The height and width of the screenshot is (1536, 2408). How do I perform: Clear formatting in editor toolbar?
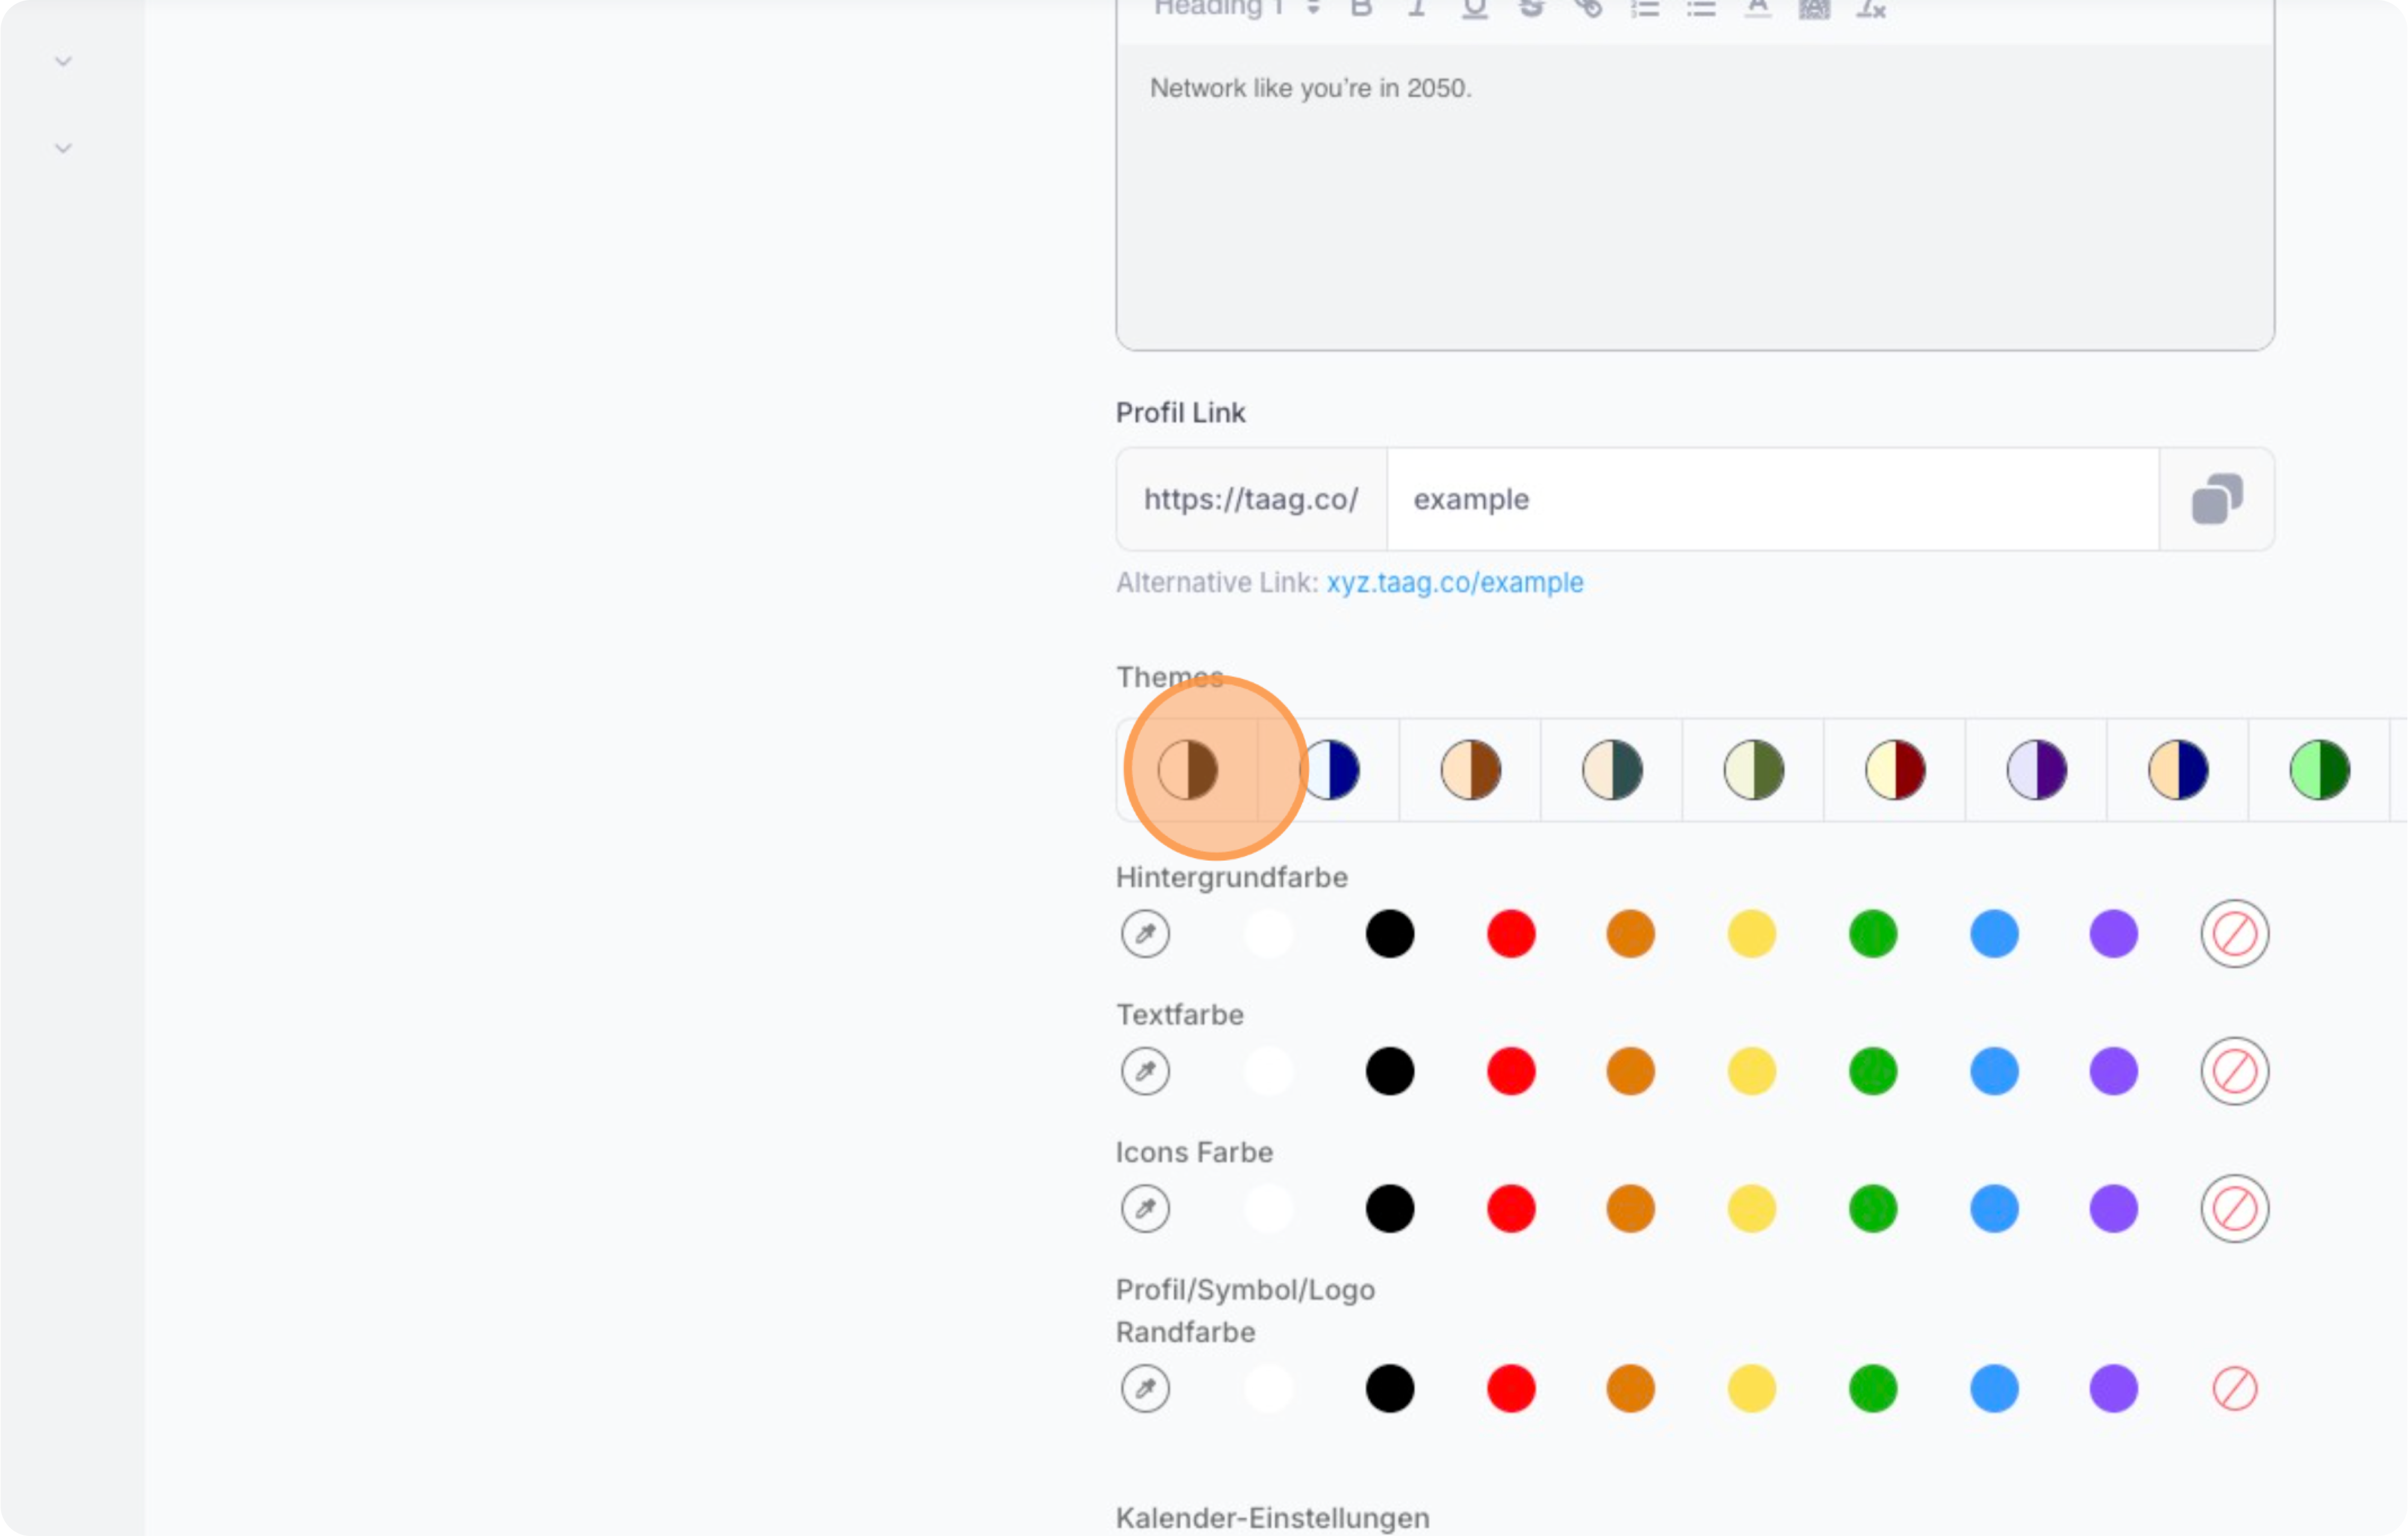(x=1870, y=9)
